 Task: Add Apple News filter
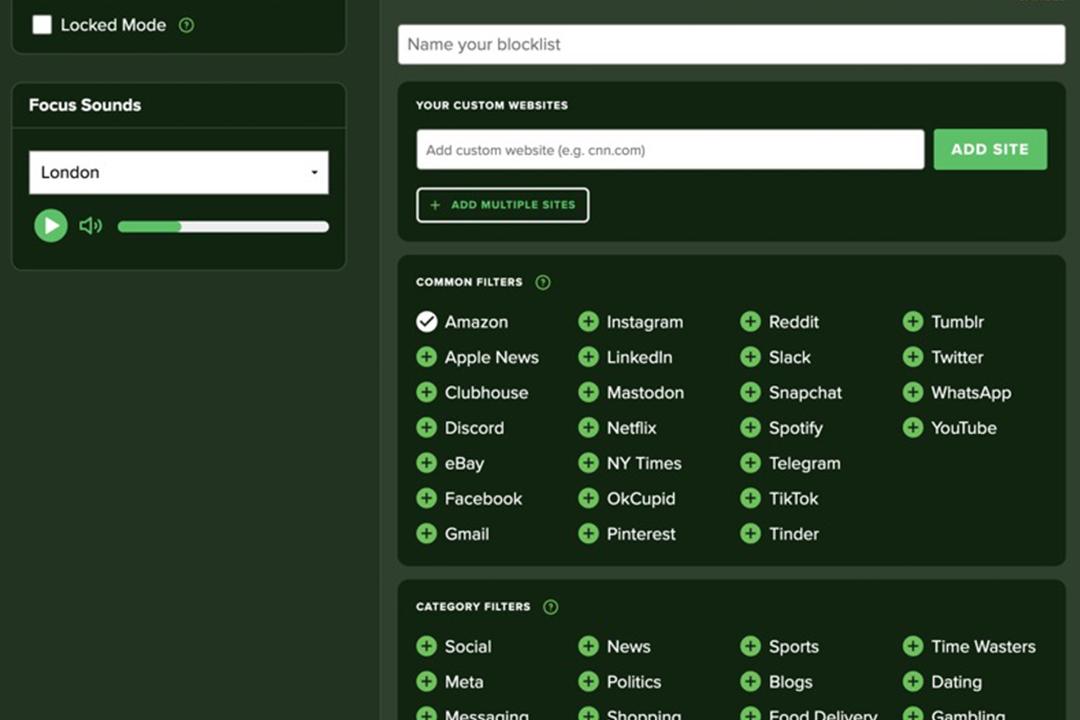426,357
